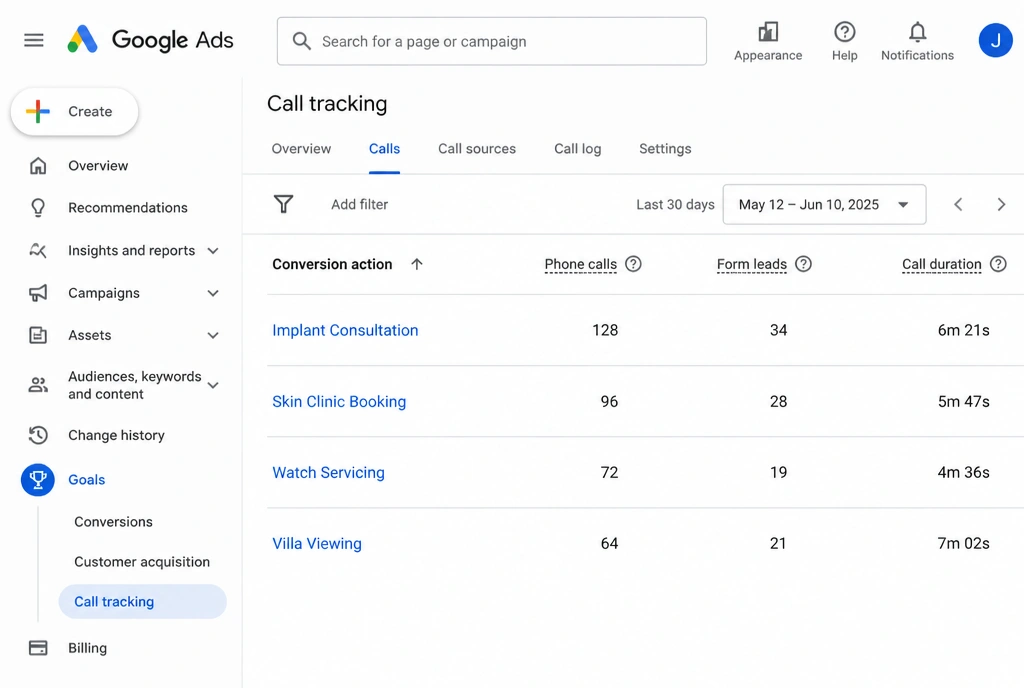Click the Assets icon
This screenshot has height=688, width=1024.
[x=38, y=336]
